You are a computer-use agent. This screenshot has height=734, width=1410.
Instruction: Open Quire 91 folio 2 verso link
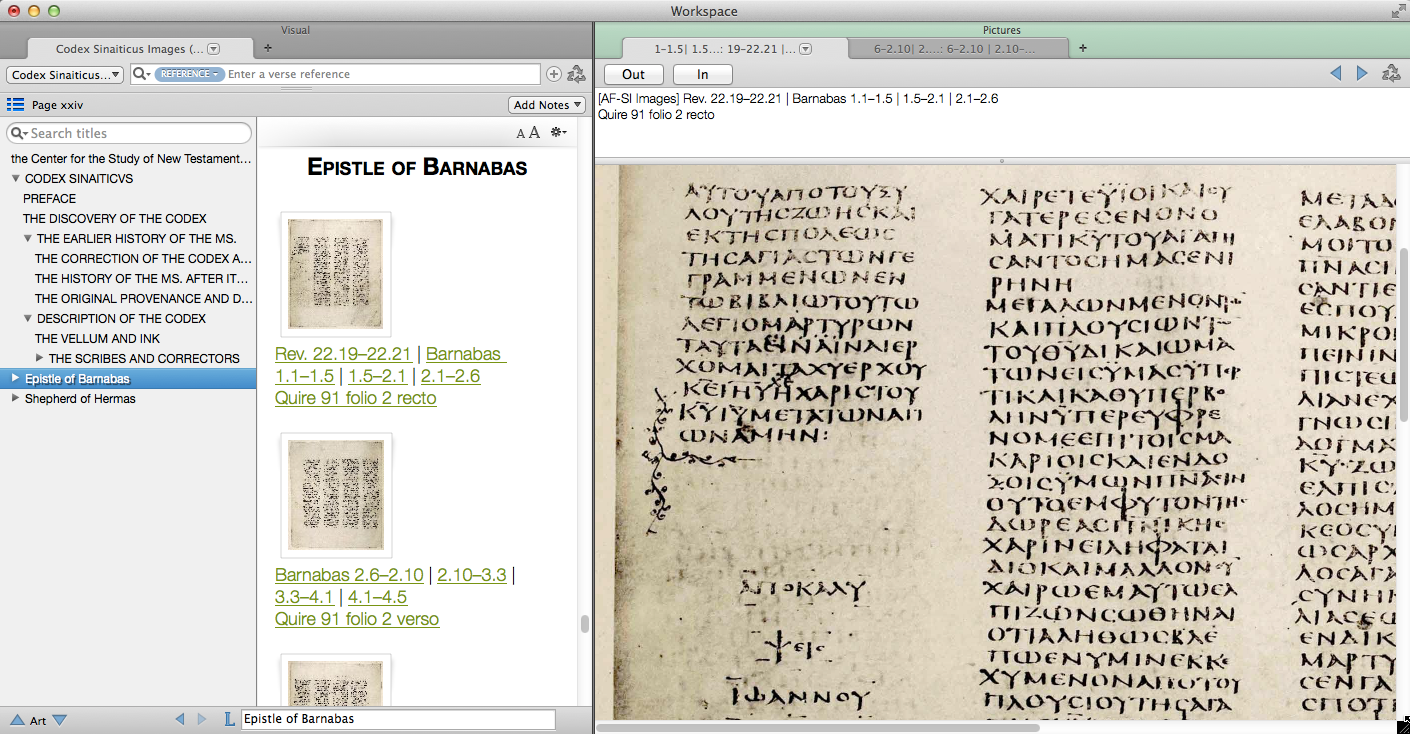[357, 619]
